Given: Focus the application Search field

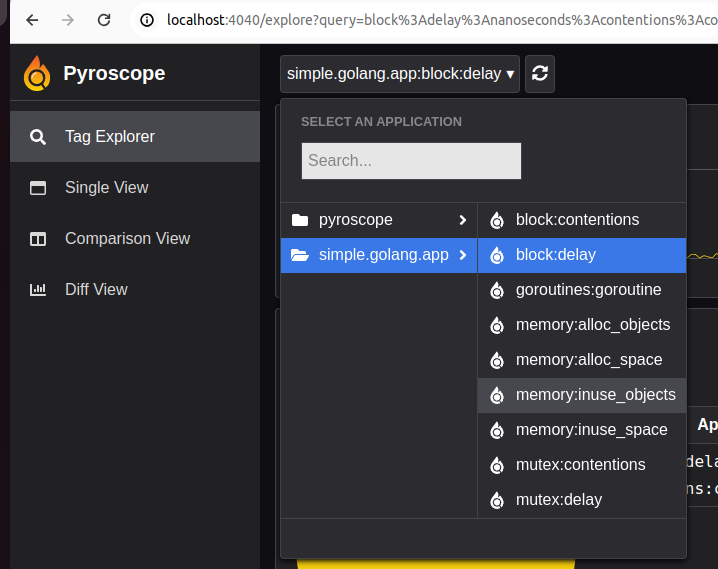Looking at the screenshot, I should pyautogui.click(x=411, y=161).
